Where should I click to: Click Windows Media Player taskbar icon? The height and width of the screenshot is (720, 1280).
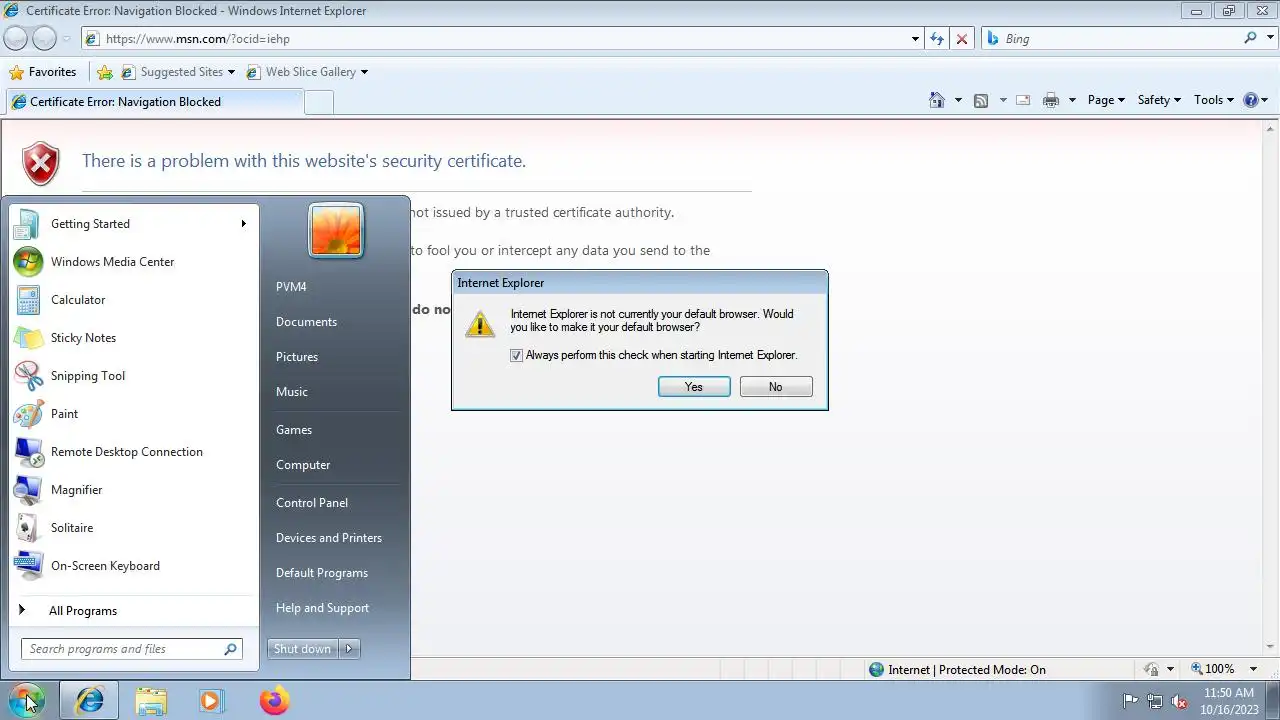(x=211, y=700)
